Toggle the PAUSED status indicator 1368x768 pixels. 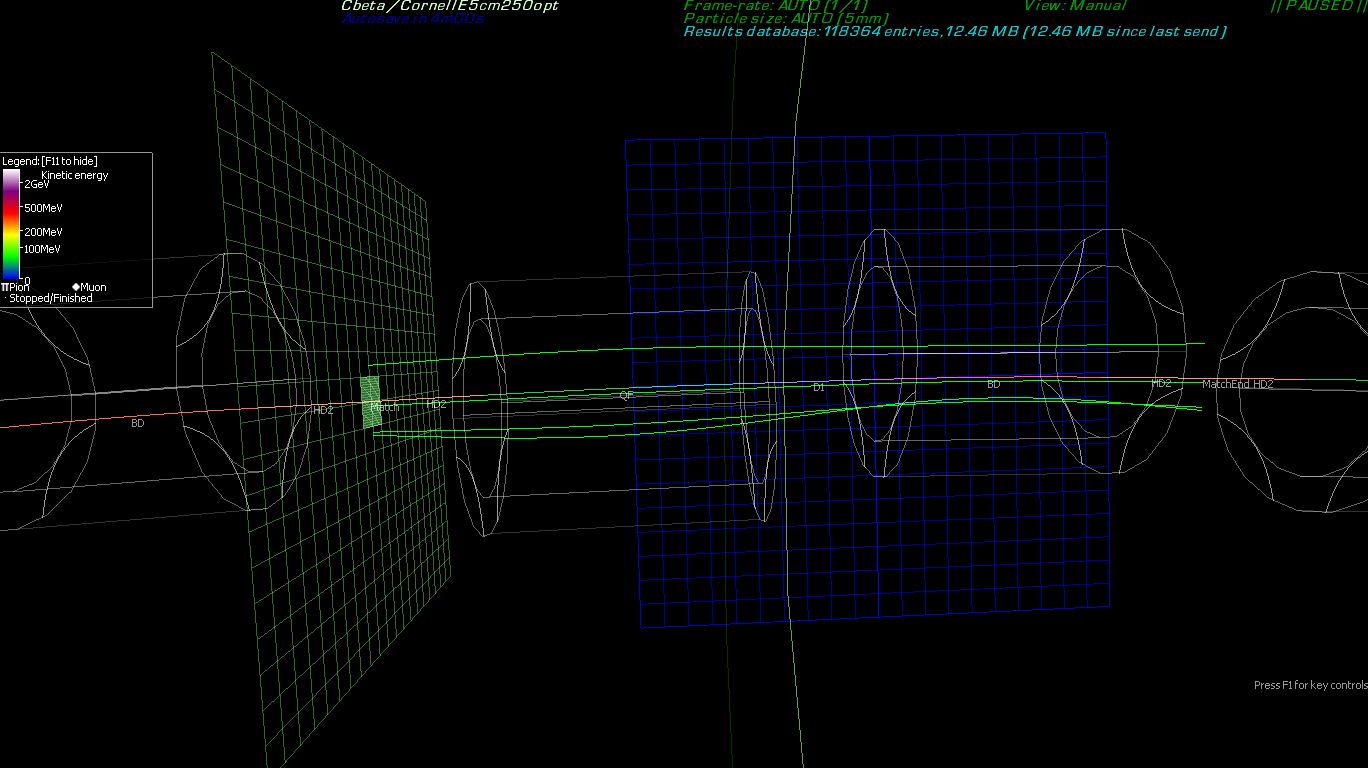click(1318, 6)
